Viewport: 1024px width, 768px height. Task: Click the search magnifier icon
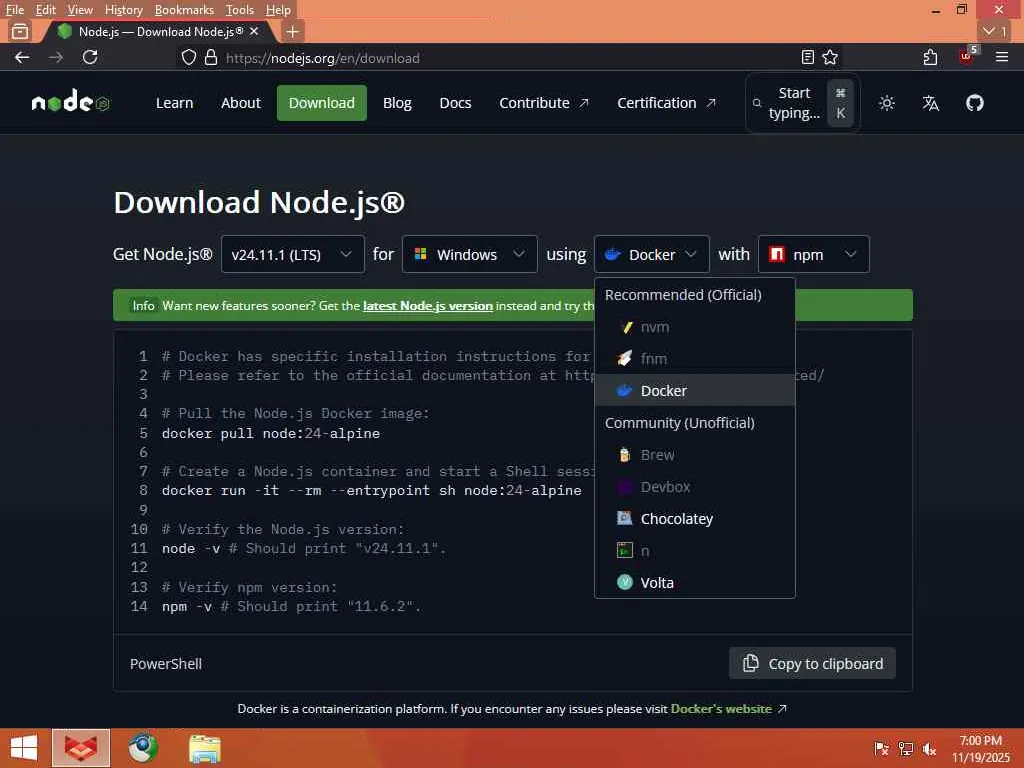click(757, 103)
